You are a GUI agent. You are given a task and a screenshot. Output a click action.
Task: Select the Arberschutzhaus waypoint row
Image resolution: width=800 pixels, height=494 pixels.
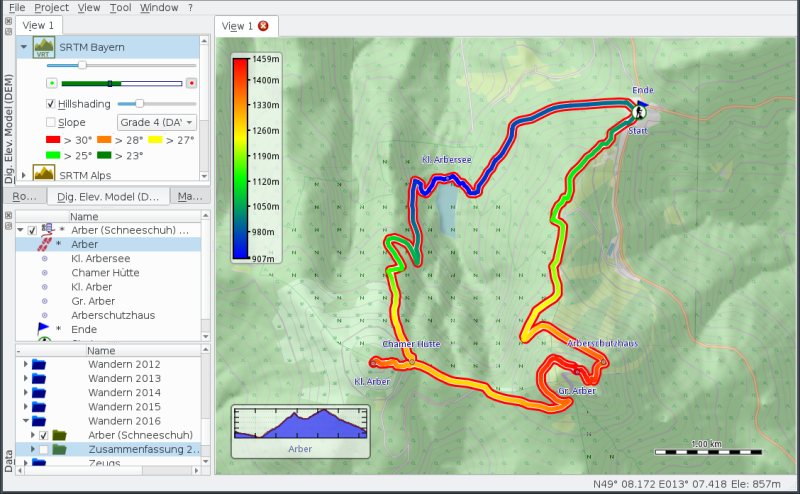109,315
